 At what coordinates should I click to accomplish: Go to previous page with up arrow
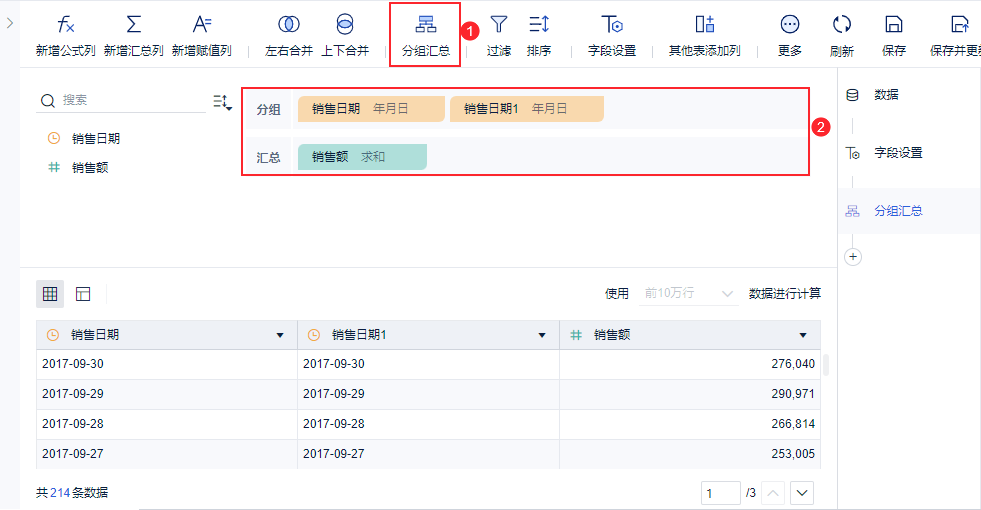[x=773, y=493]
